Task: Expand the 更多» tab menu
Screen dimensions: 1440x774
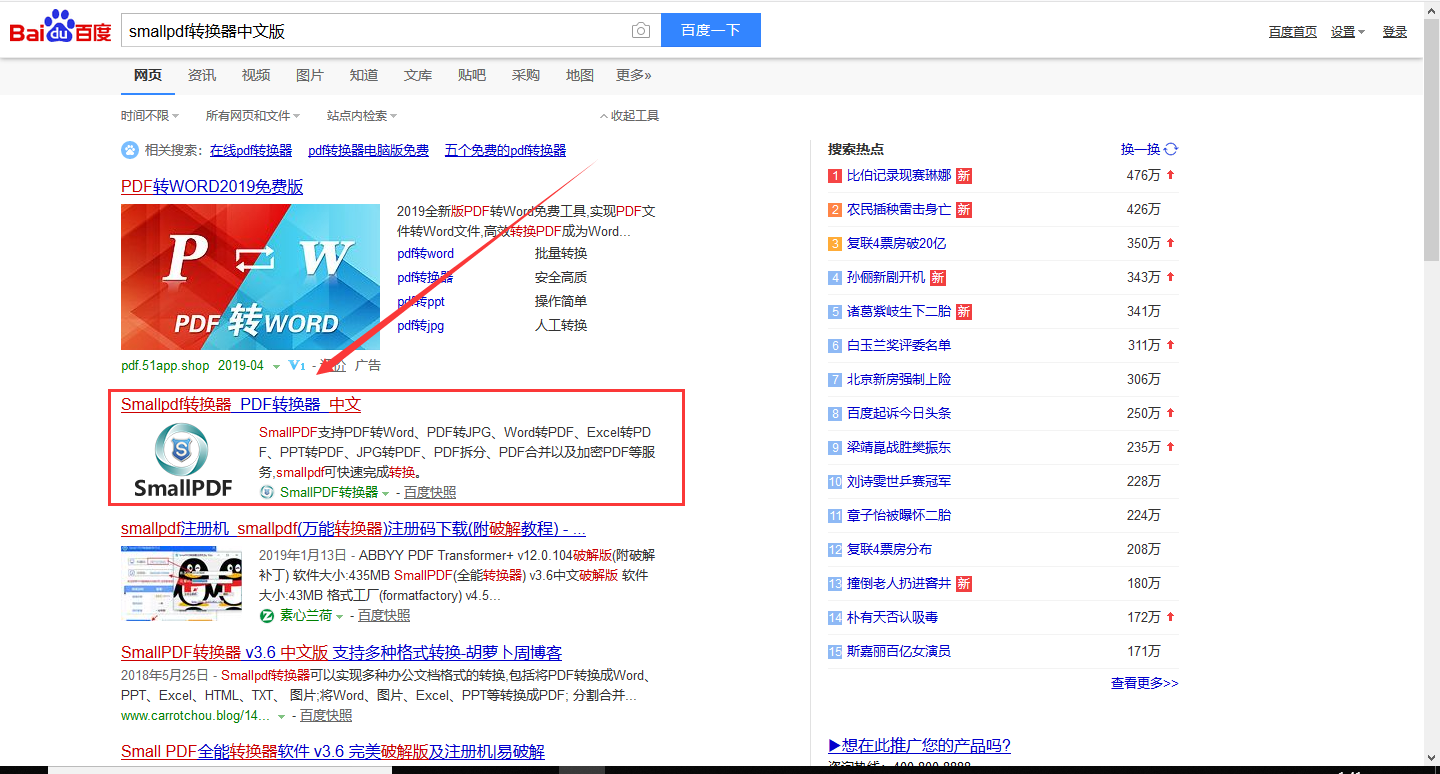Action: pyautogui.click(x=634, y=75)
